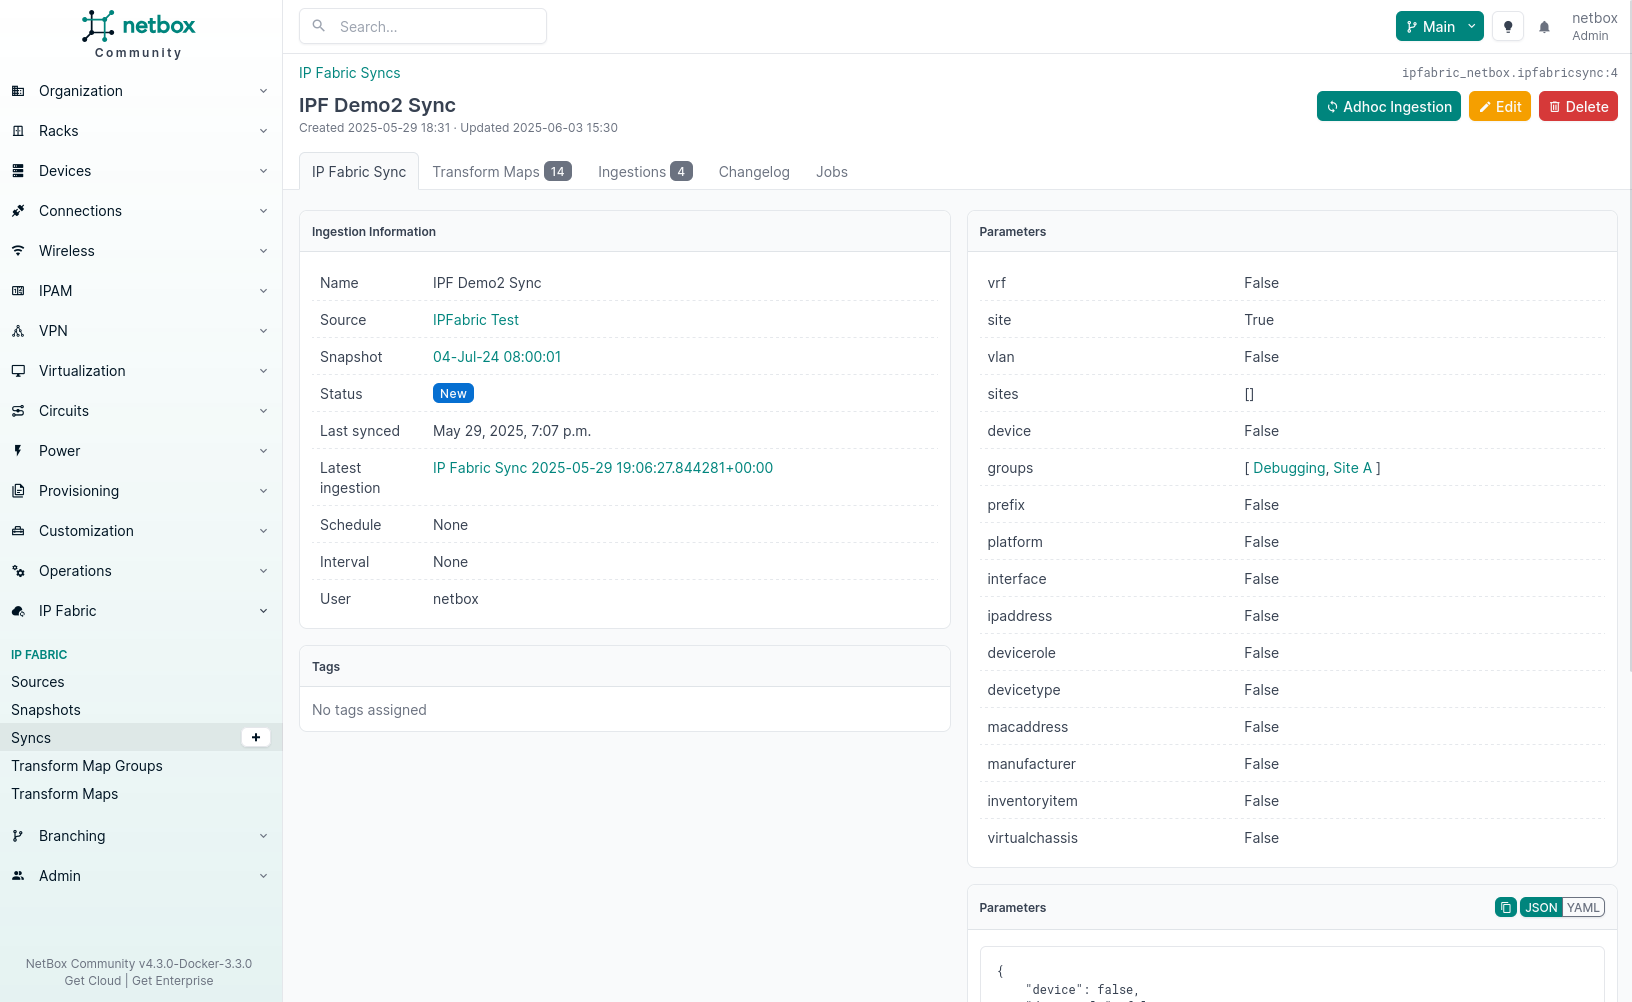1632x1002 pixels.
Task: Toggle the light/dark mode bulb icon
Action: (1508, 27)
